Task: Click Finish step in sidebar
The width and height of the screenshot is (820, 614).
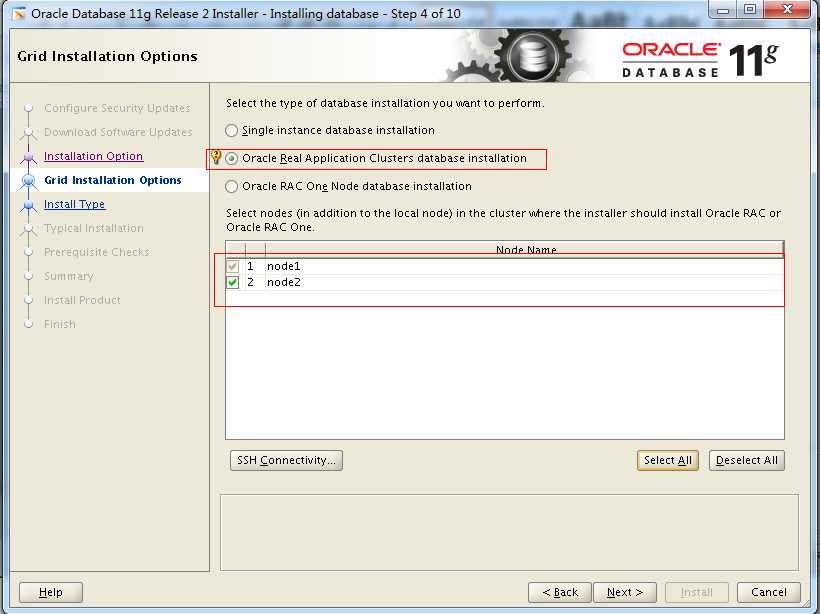Action: coord(60,325)
